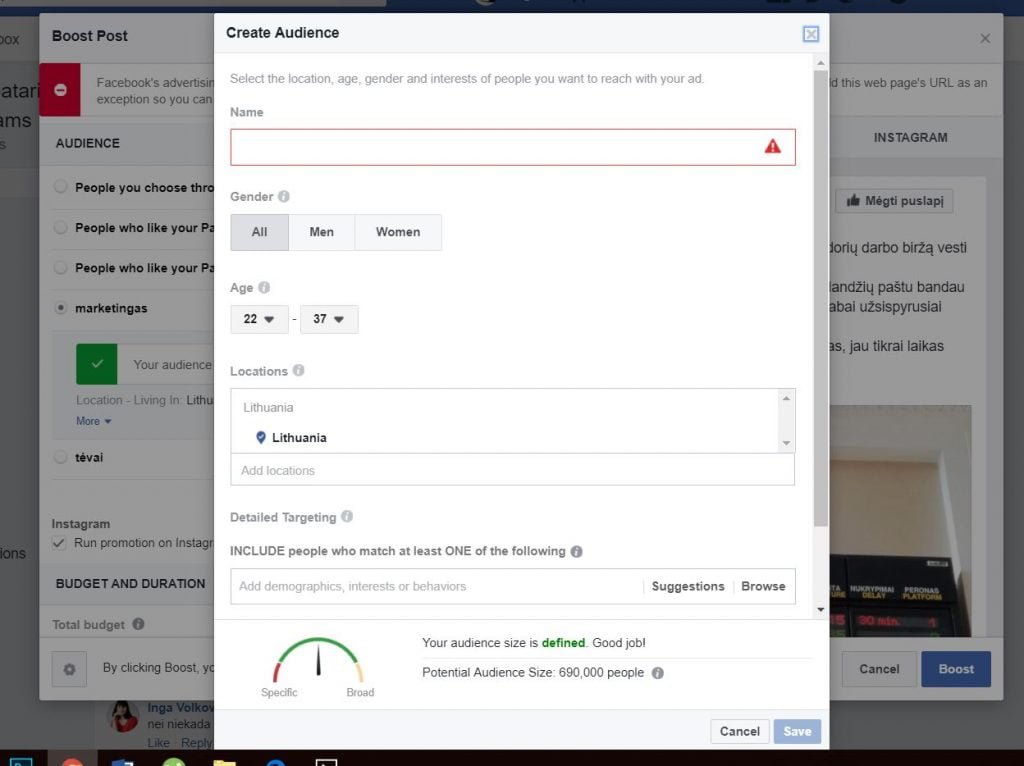This screenshot has height=766, width=1024.
Task: Open the Suggestions targeting list
Action: [688, 586]
